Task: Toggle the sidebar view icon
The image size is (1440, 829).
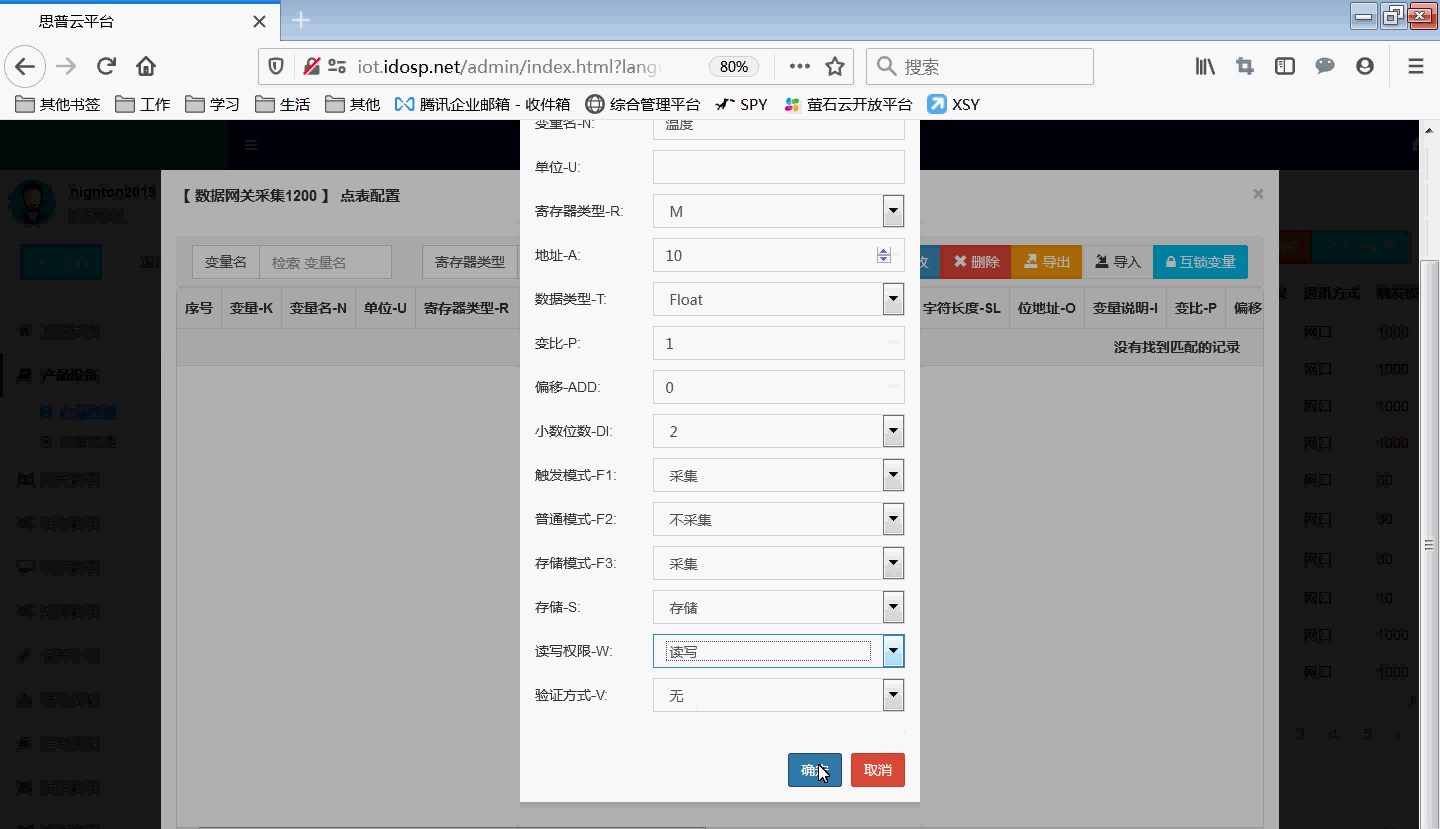Action: click(x=1285, y=67)
